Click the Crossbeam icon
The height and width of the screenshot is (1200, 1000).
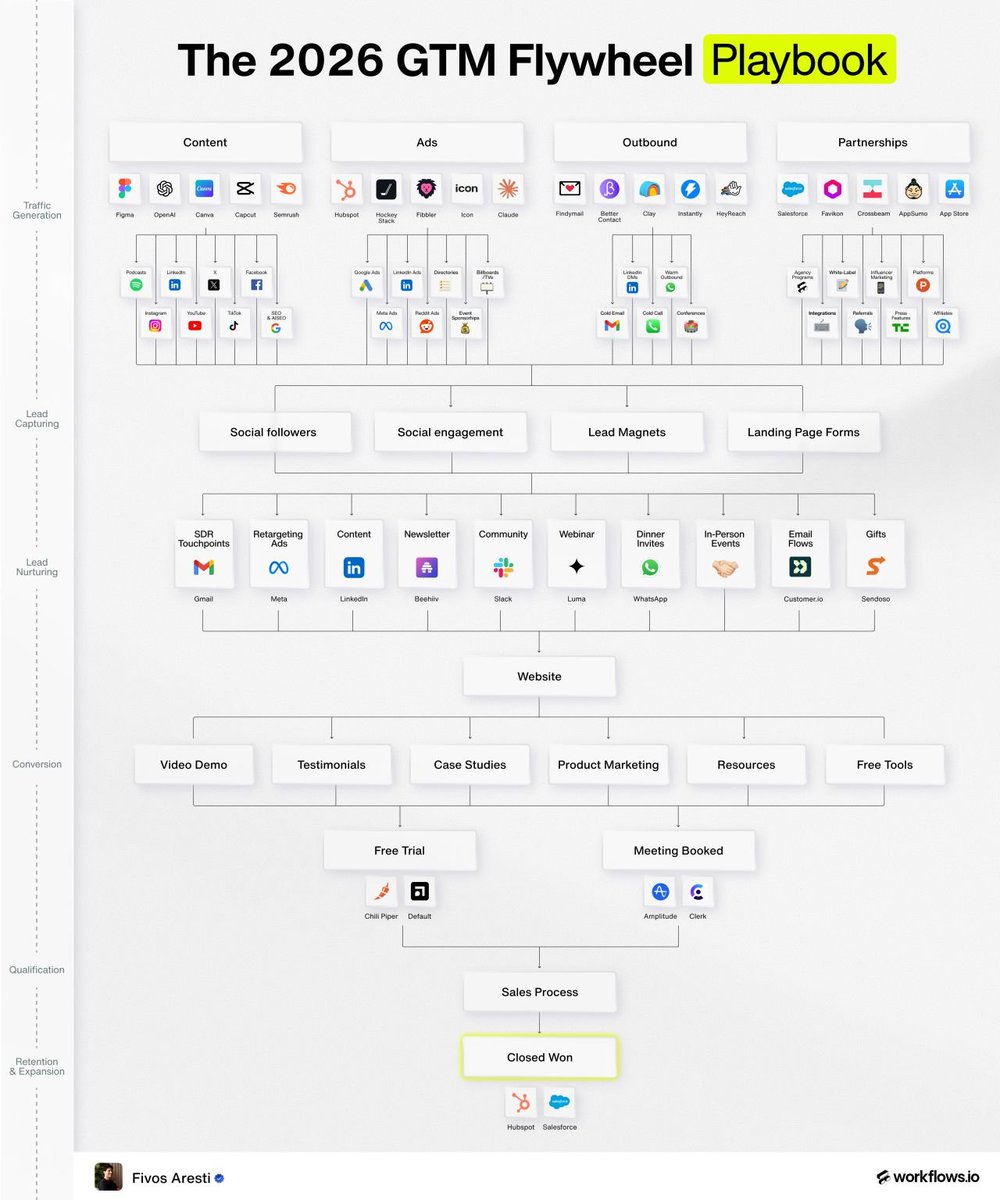[873, 189]
